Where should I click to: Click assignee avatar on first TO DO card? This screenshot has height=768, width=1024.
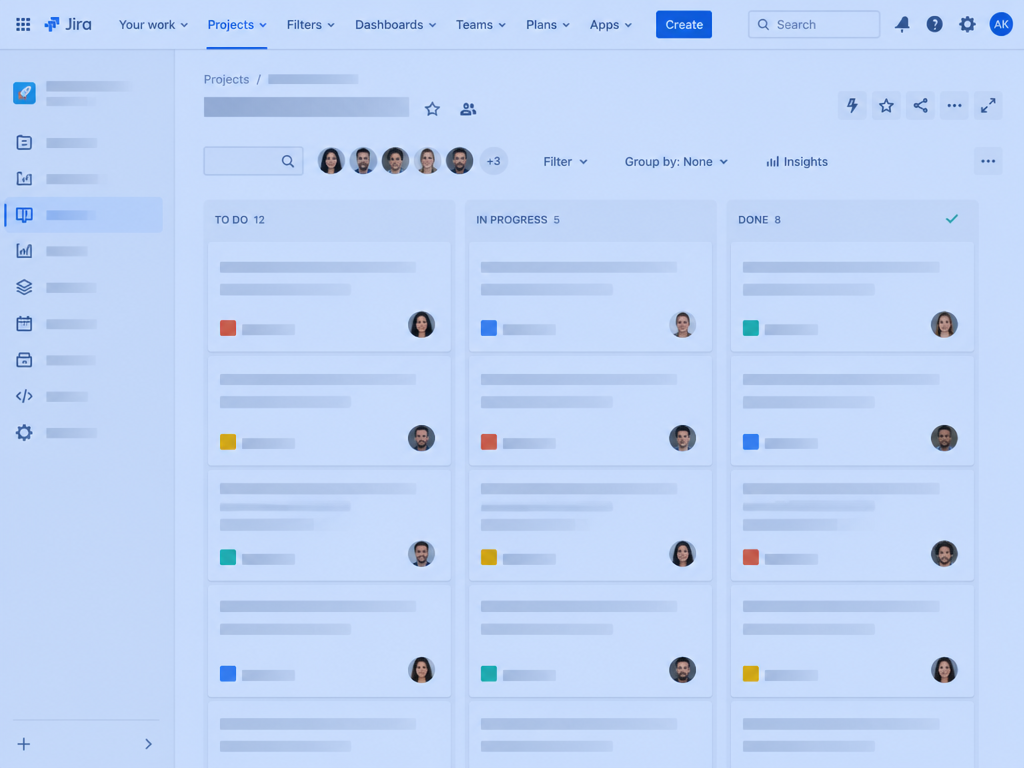(x=421, y=325)
